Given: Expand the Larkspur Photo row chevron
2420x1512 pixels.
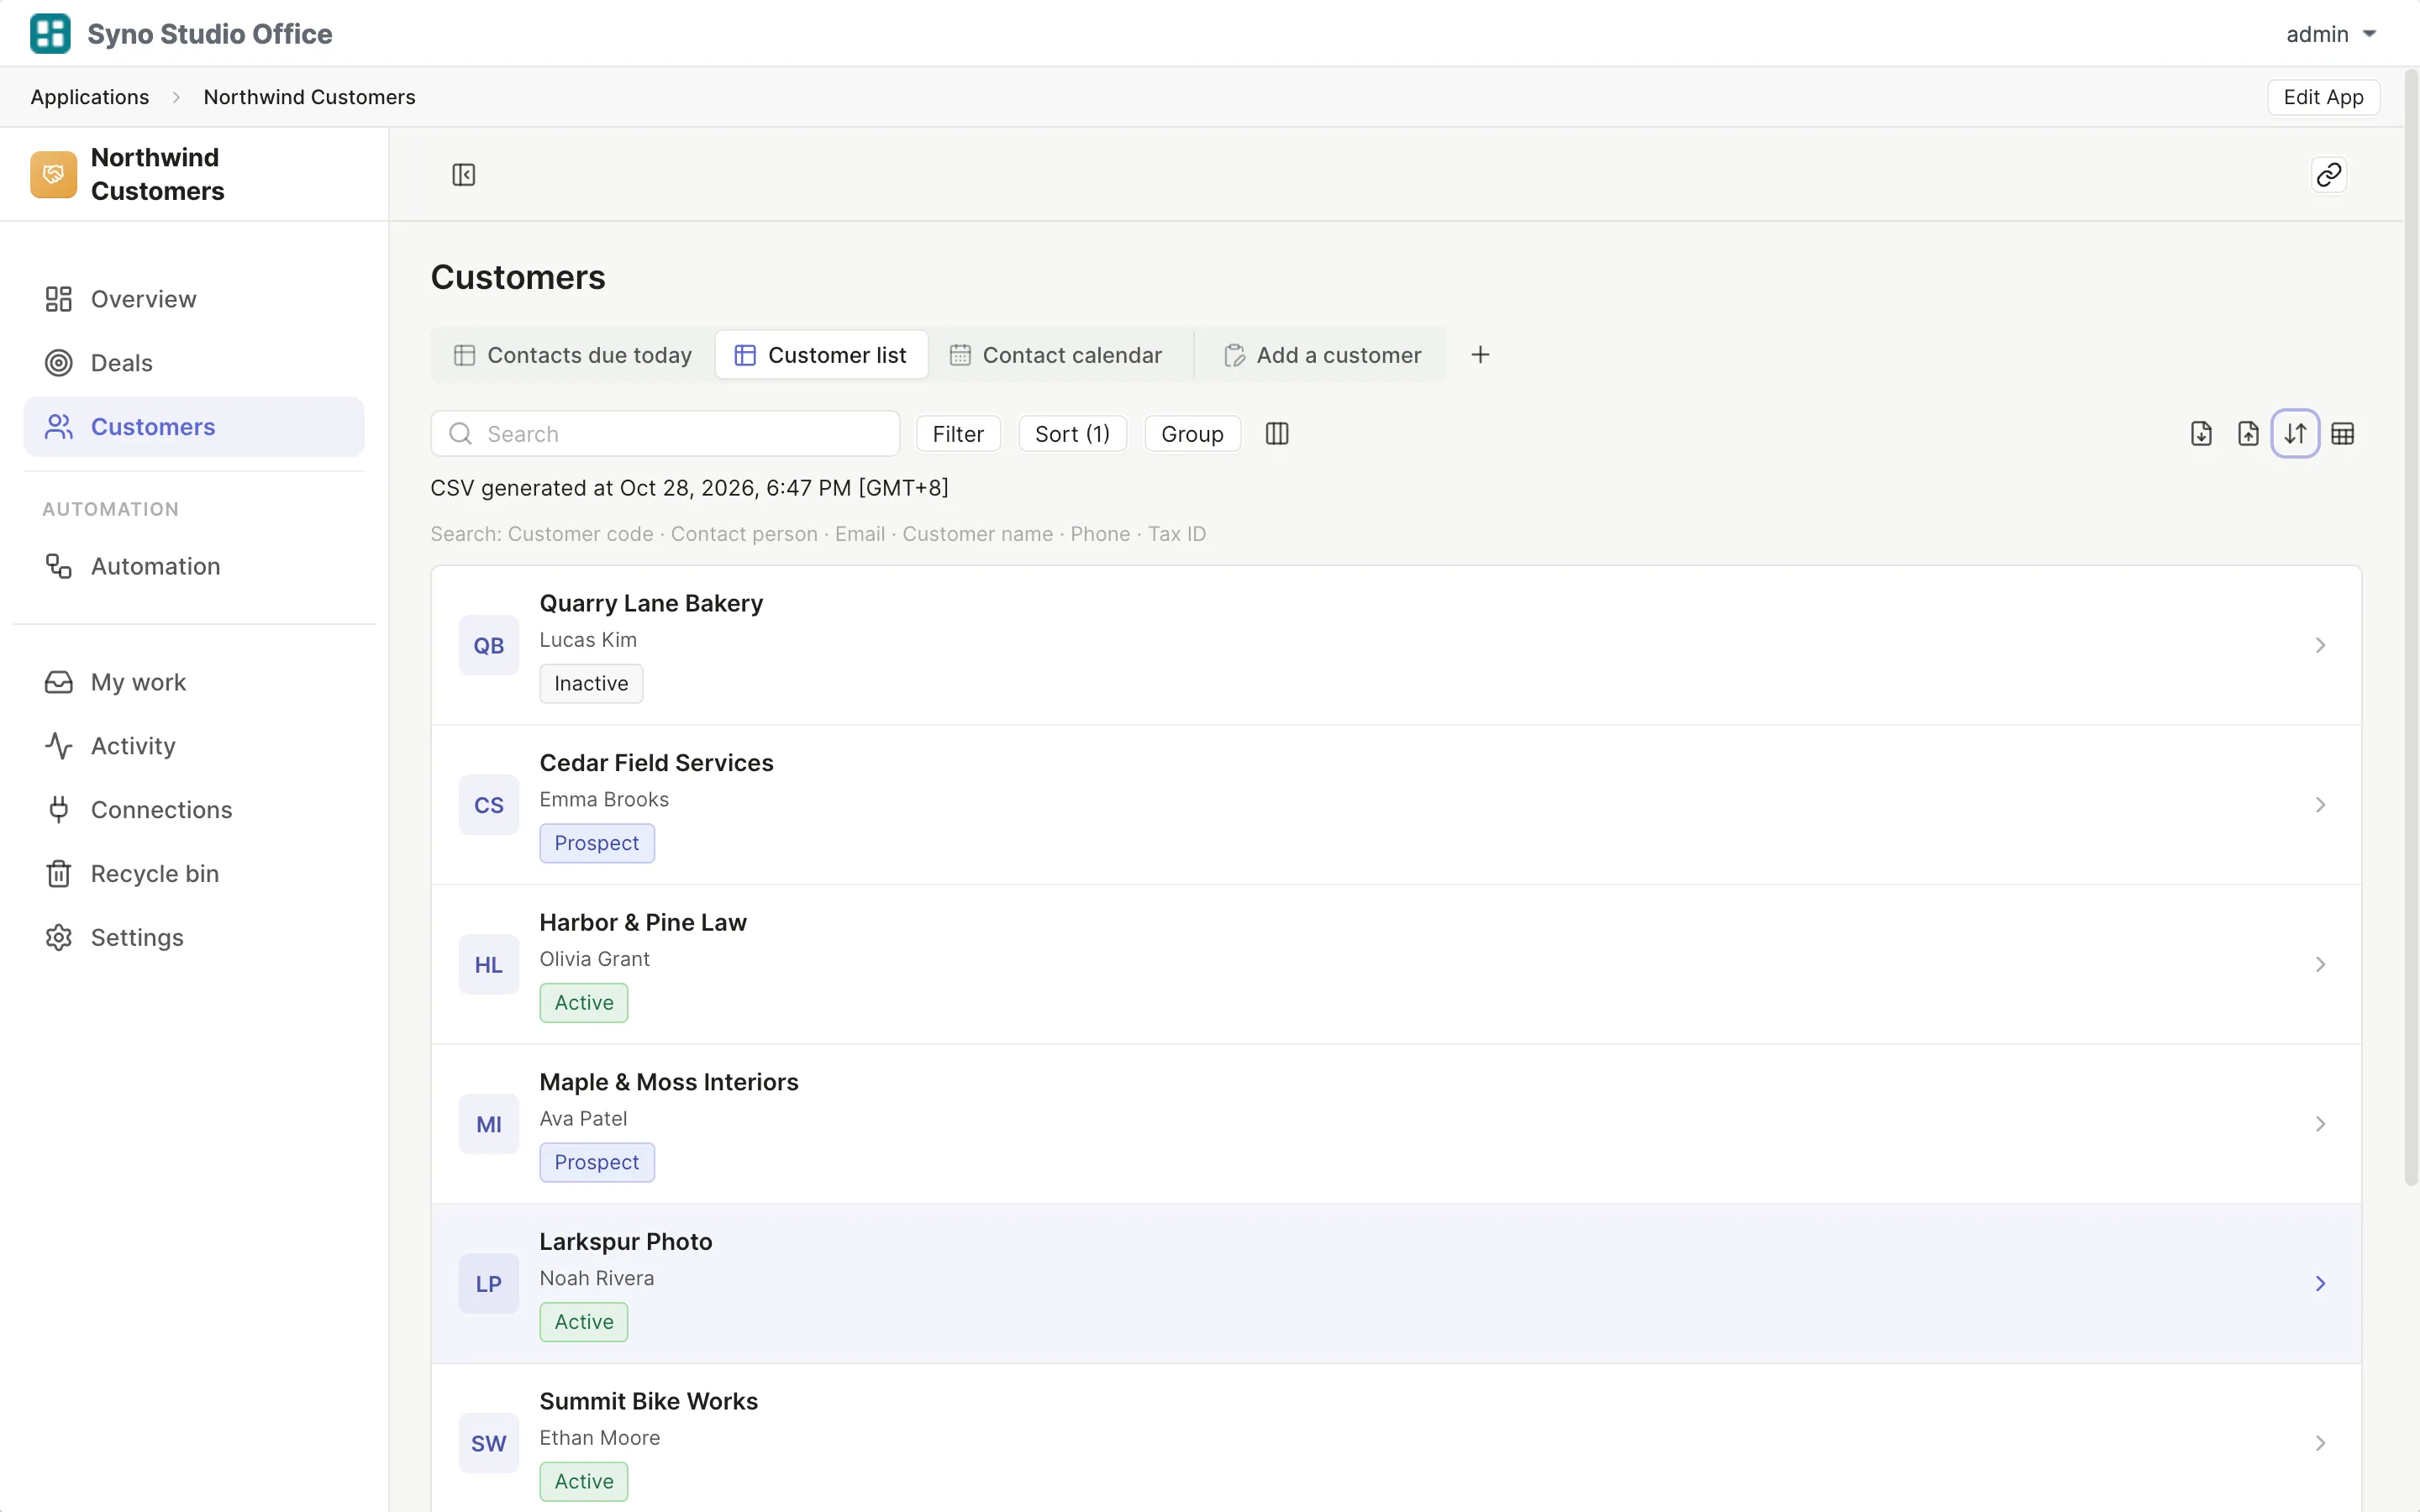Looking at the screenshot, I should (x=2320, y=1284).
